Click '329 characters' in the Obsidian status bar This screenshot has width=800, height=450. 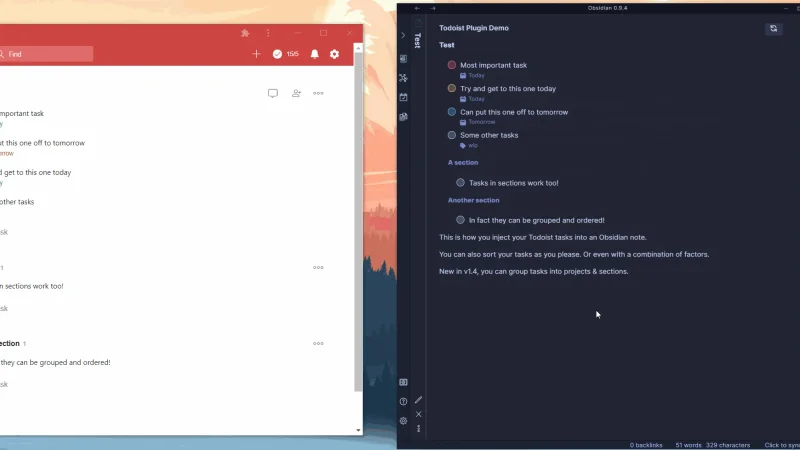pos(728,445)
